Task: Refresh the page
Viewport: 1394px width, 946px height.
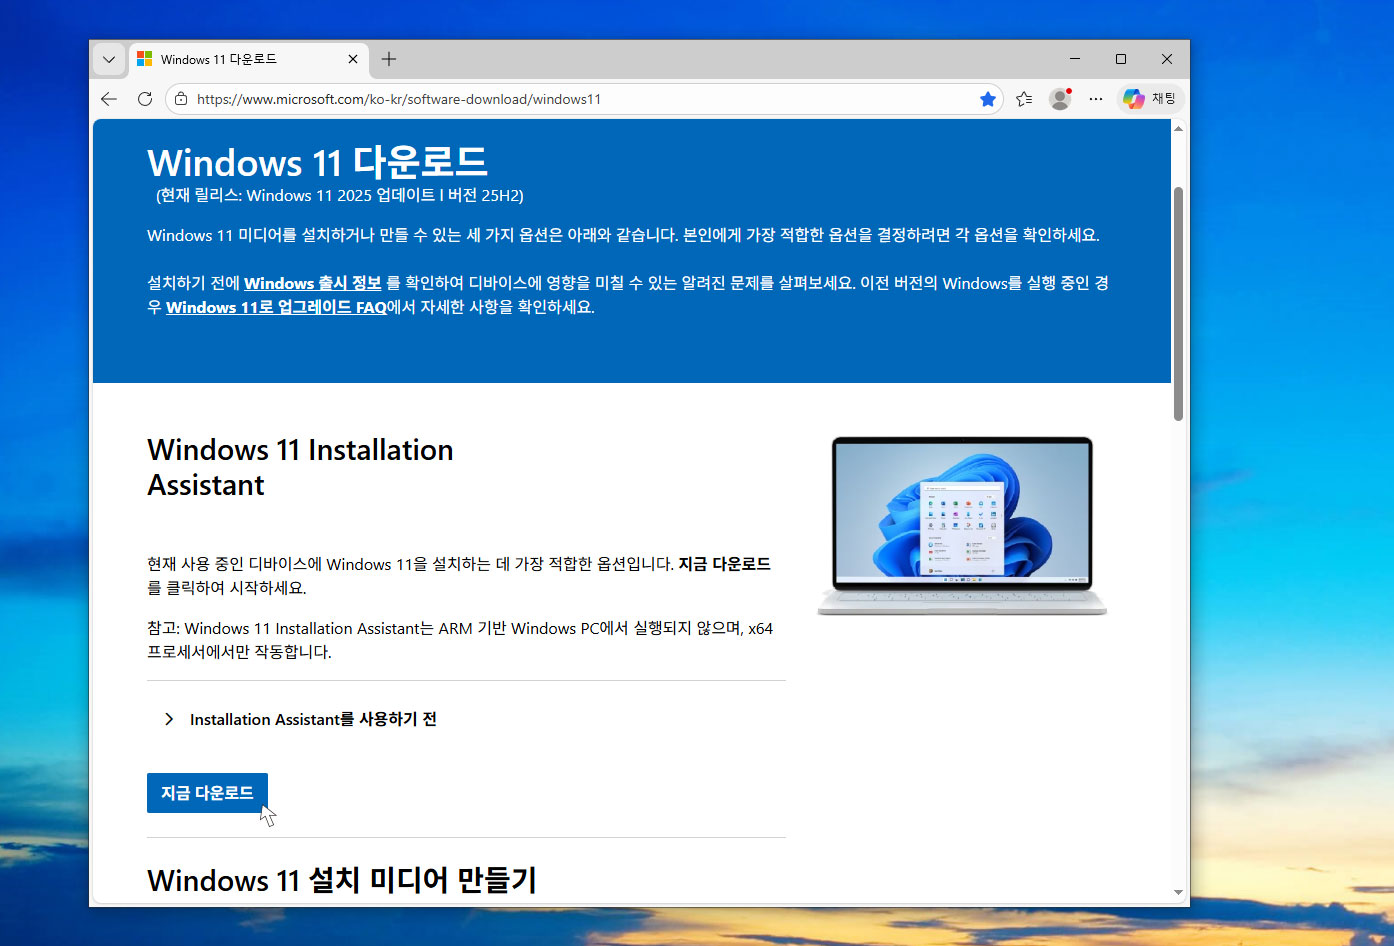Action: 145,99
